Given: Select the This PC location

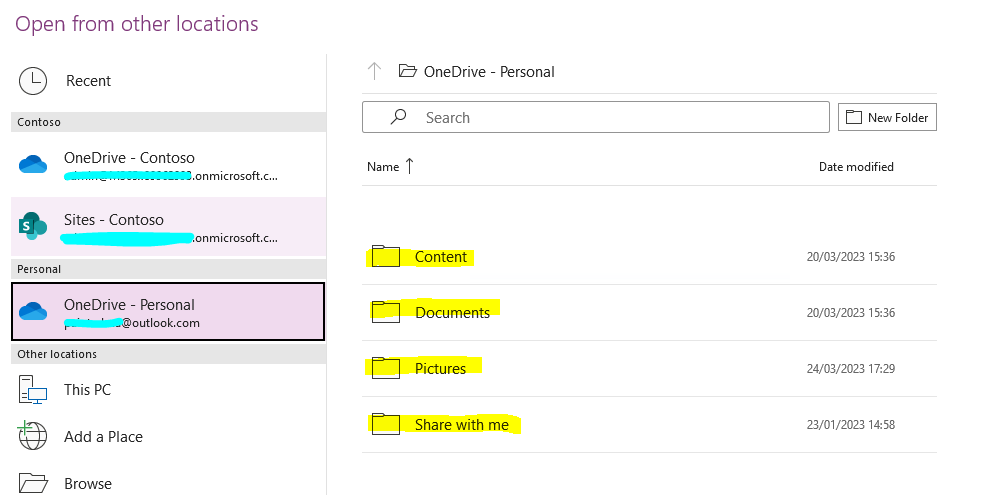Looking at the screenshot, I should point(87,390).
